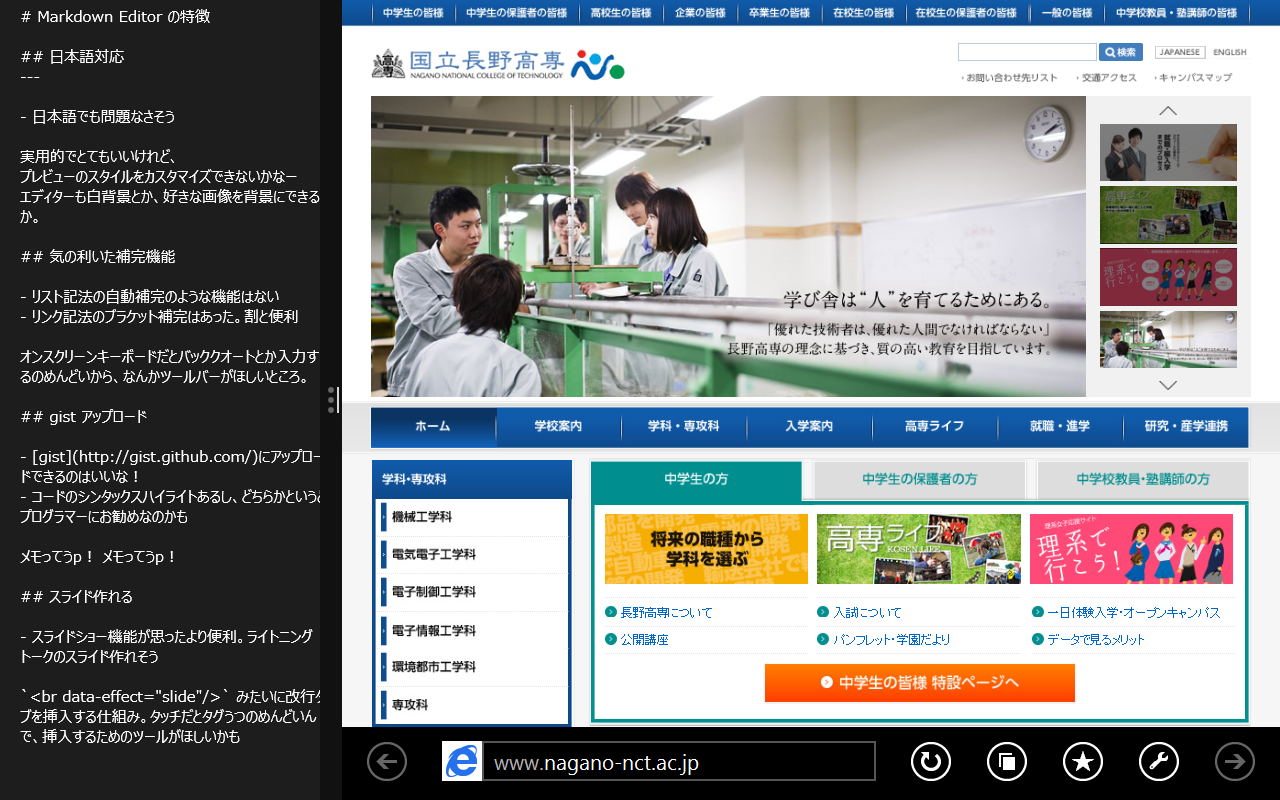The image size is (1280, 800).
Task: Open the 入学案内 navigation menu
Action: click(x=809, y=426)
